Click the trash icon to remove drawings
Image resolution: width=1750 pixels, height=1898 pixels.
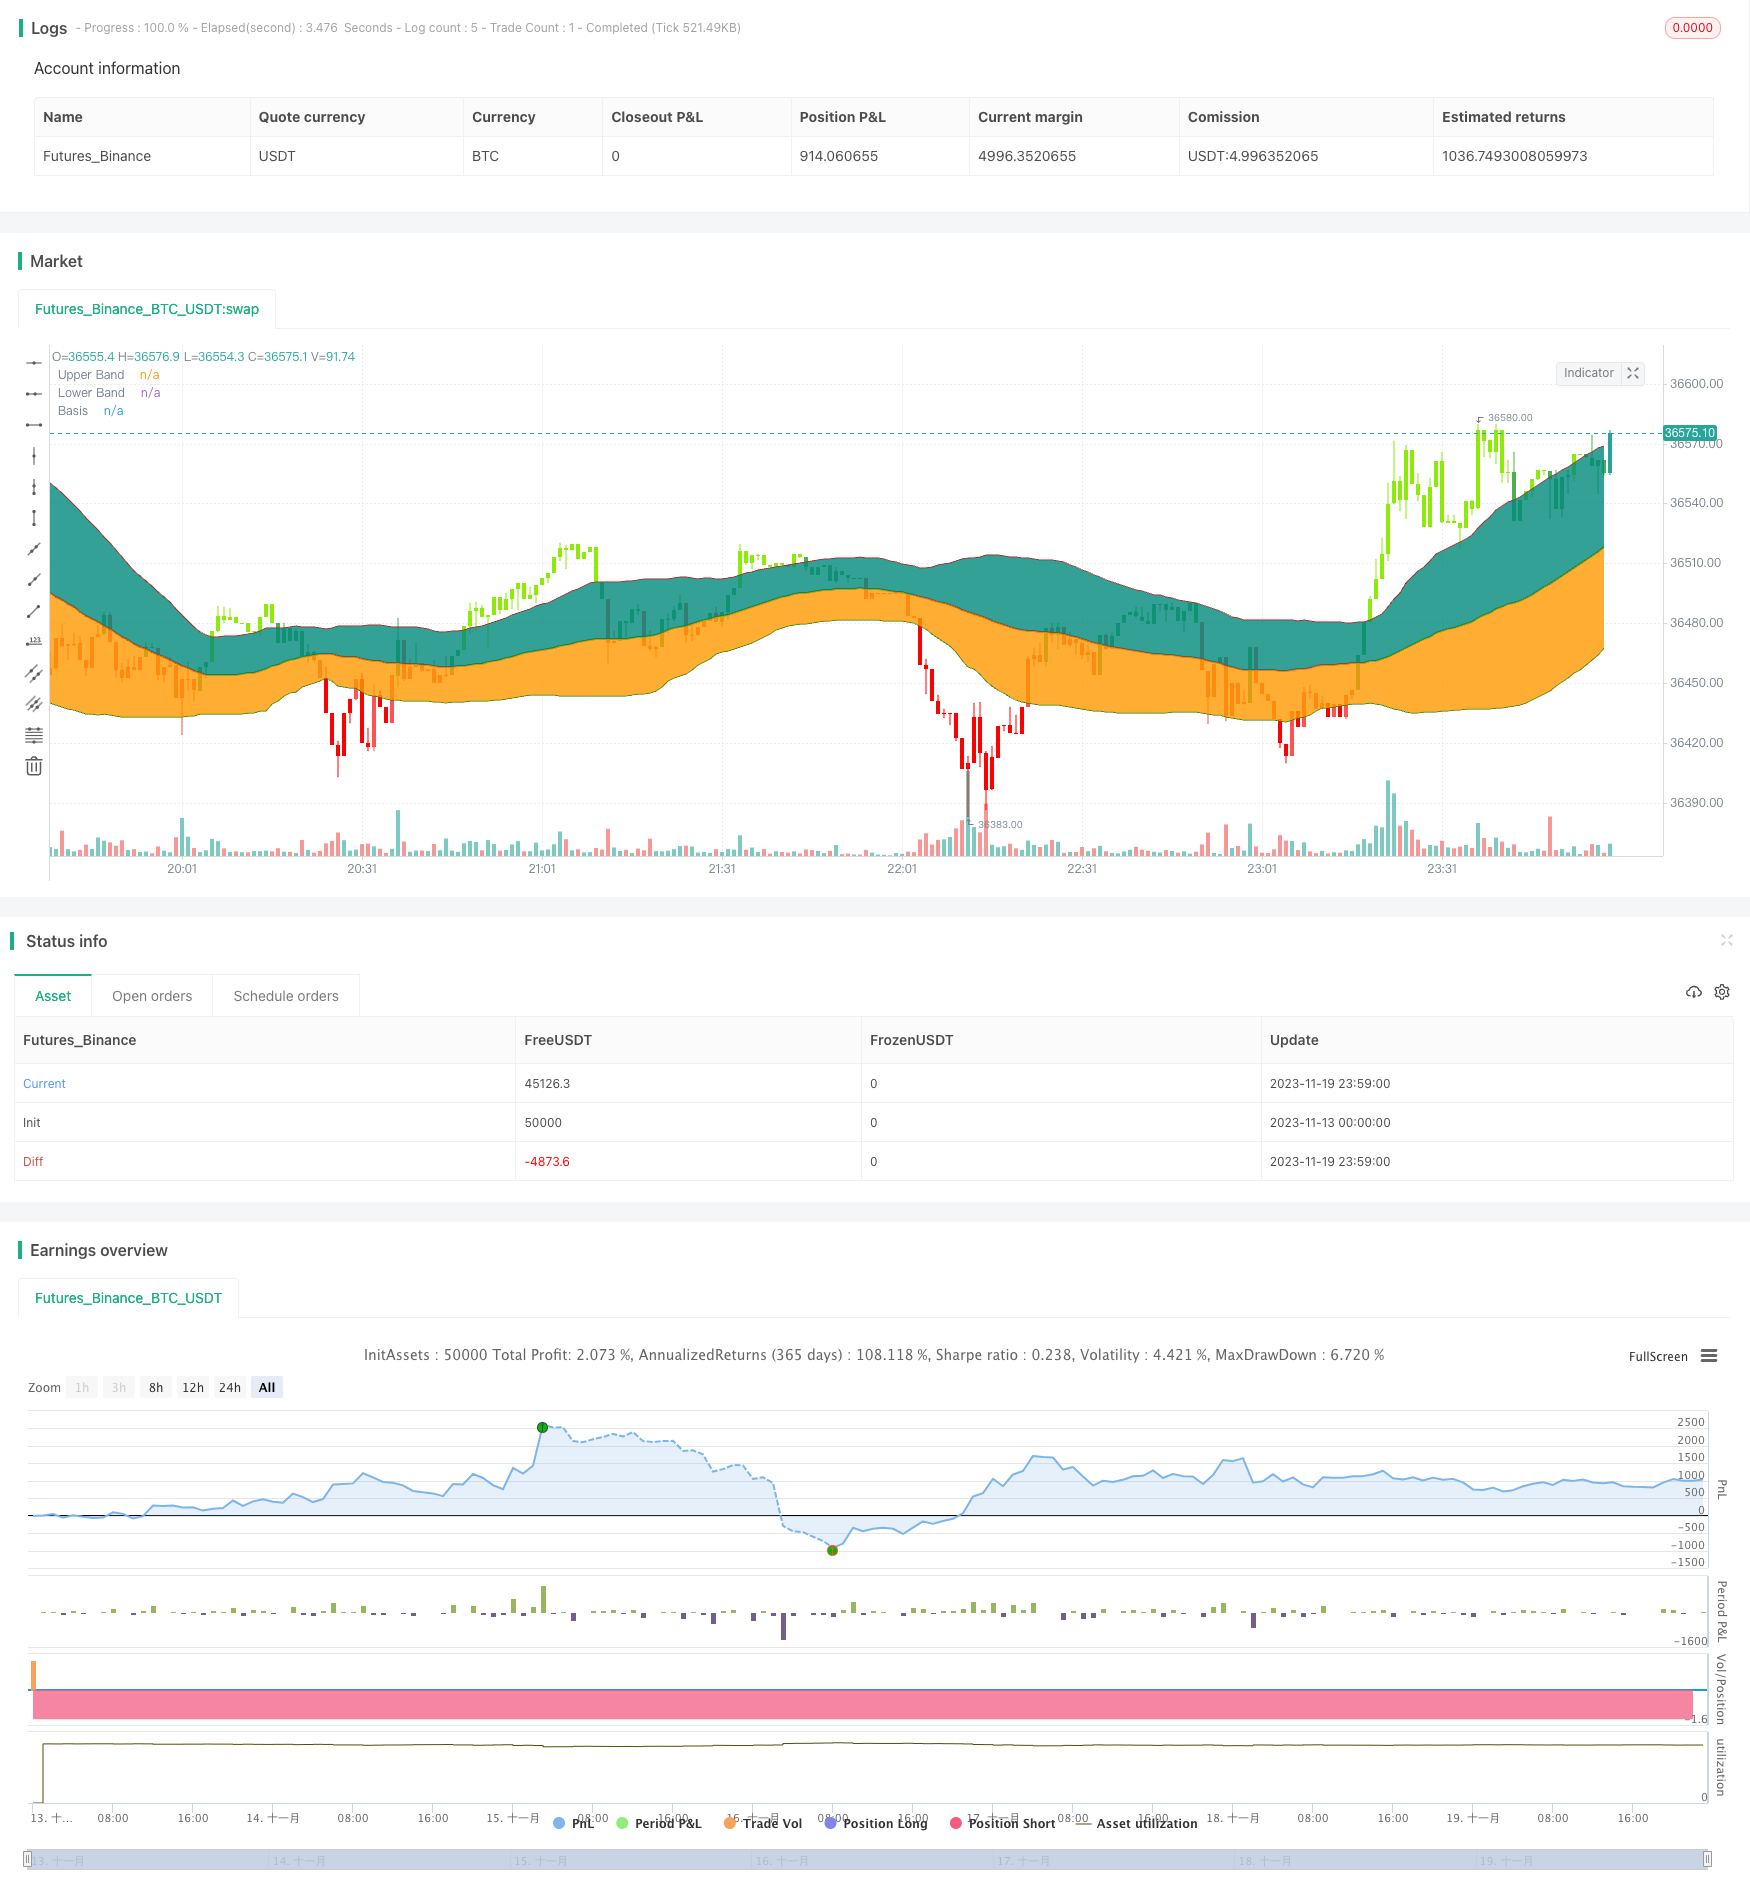[34, 766]
